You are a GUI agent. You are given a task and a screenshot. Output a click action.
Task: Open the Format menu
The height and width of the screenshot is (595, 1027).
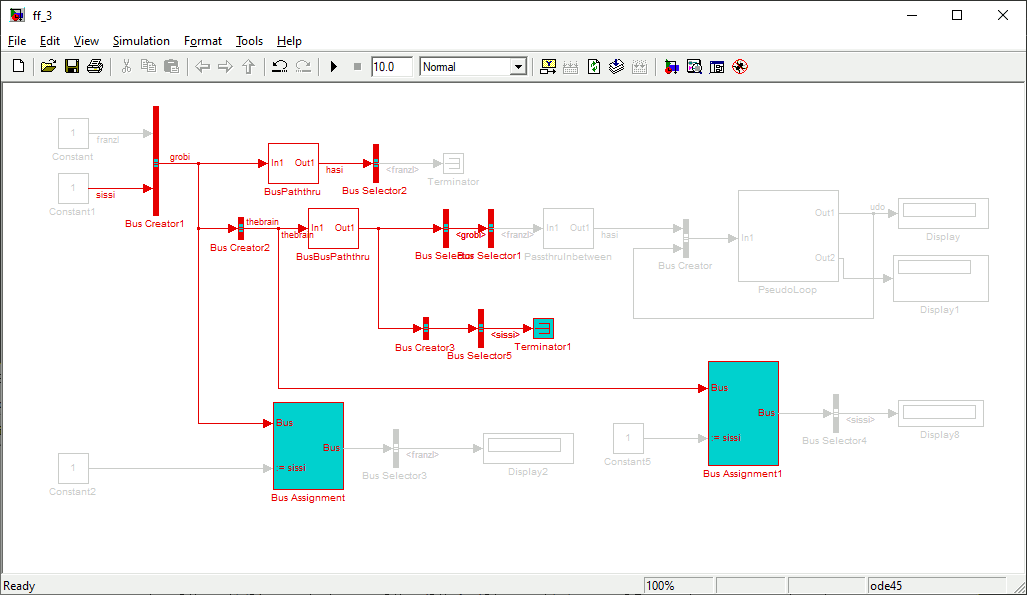[x=203, y=41]
